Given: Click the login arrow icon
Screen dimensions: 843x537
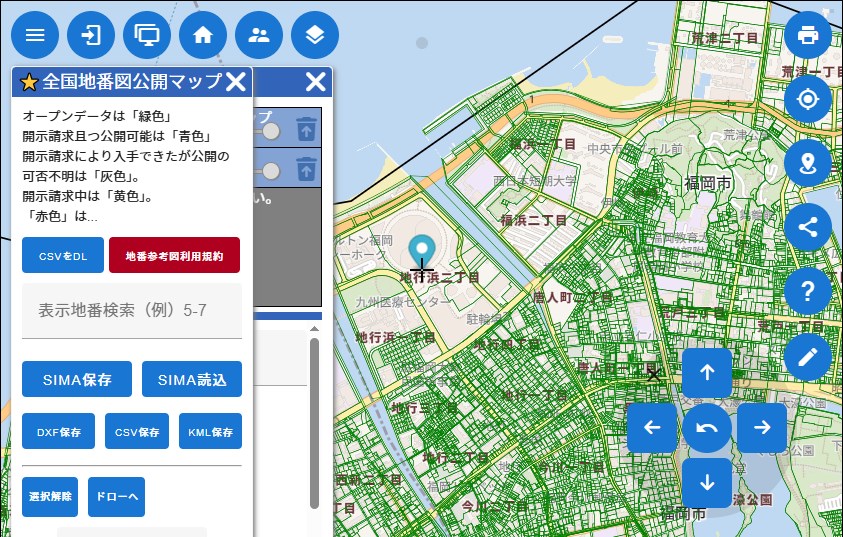Looking at the screenshot, I should coord(91,35).
